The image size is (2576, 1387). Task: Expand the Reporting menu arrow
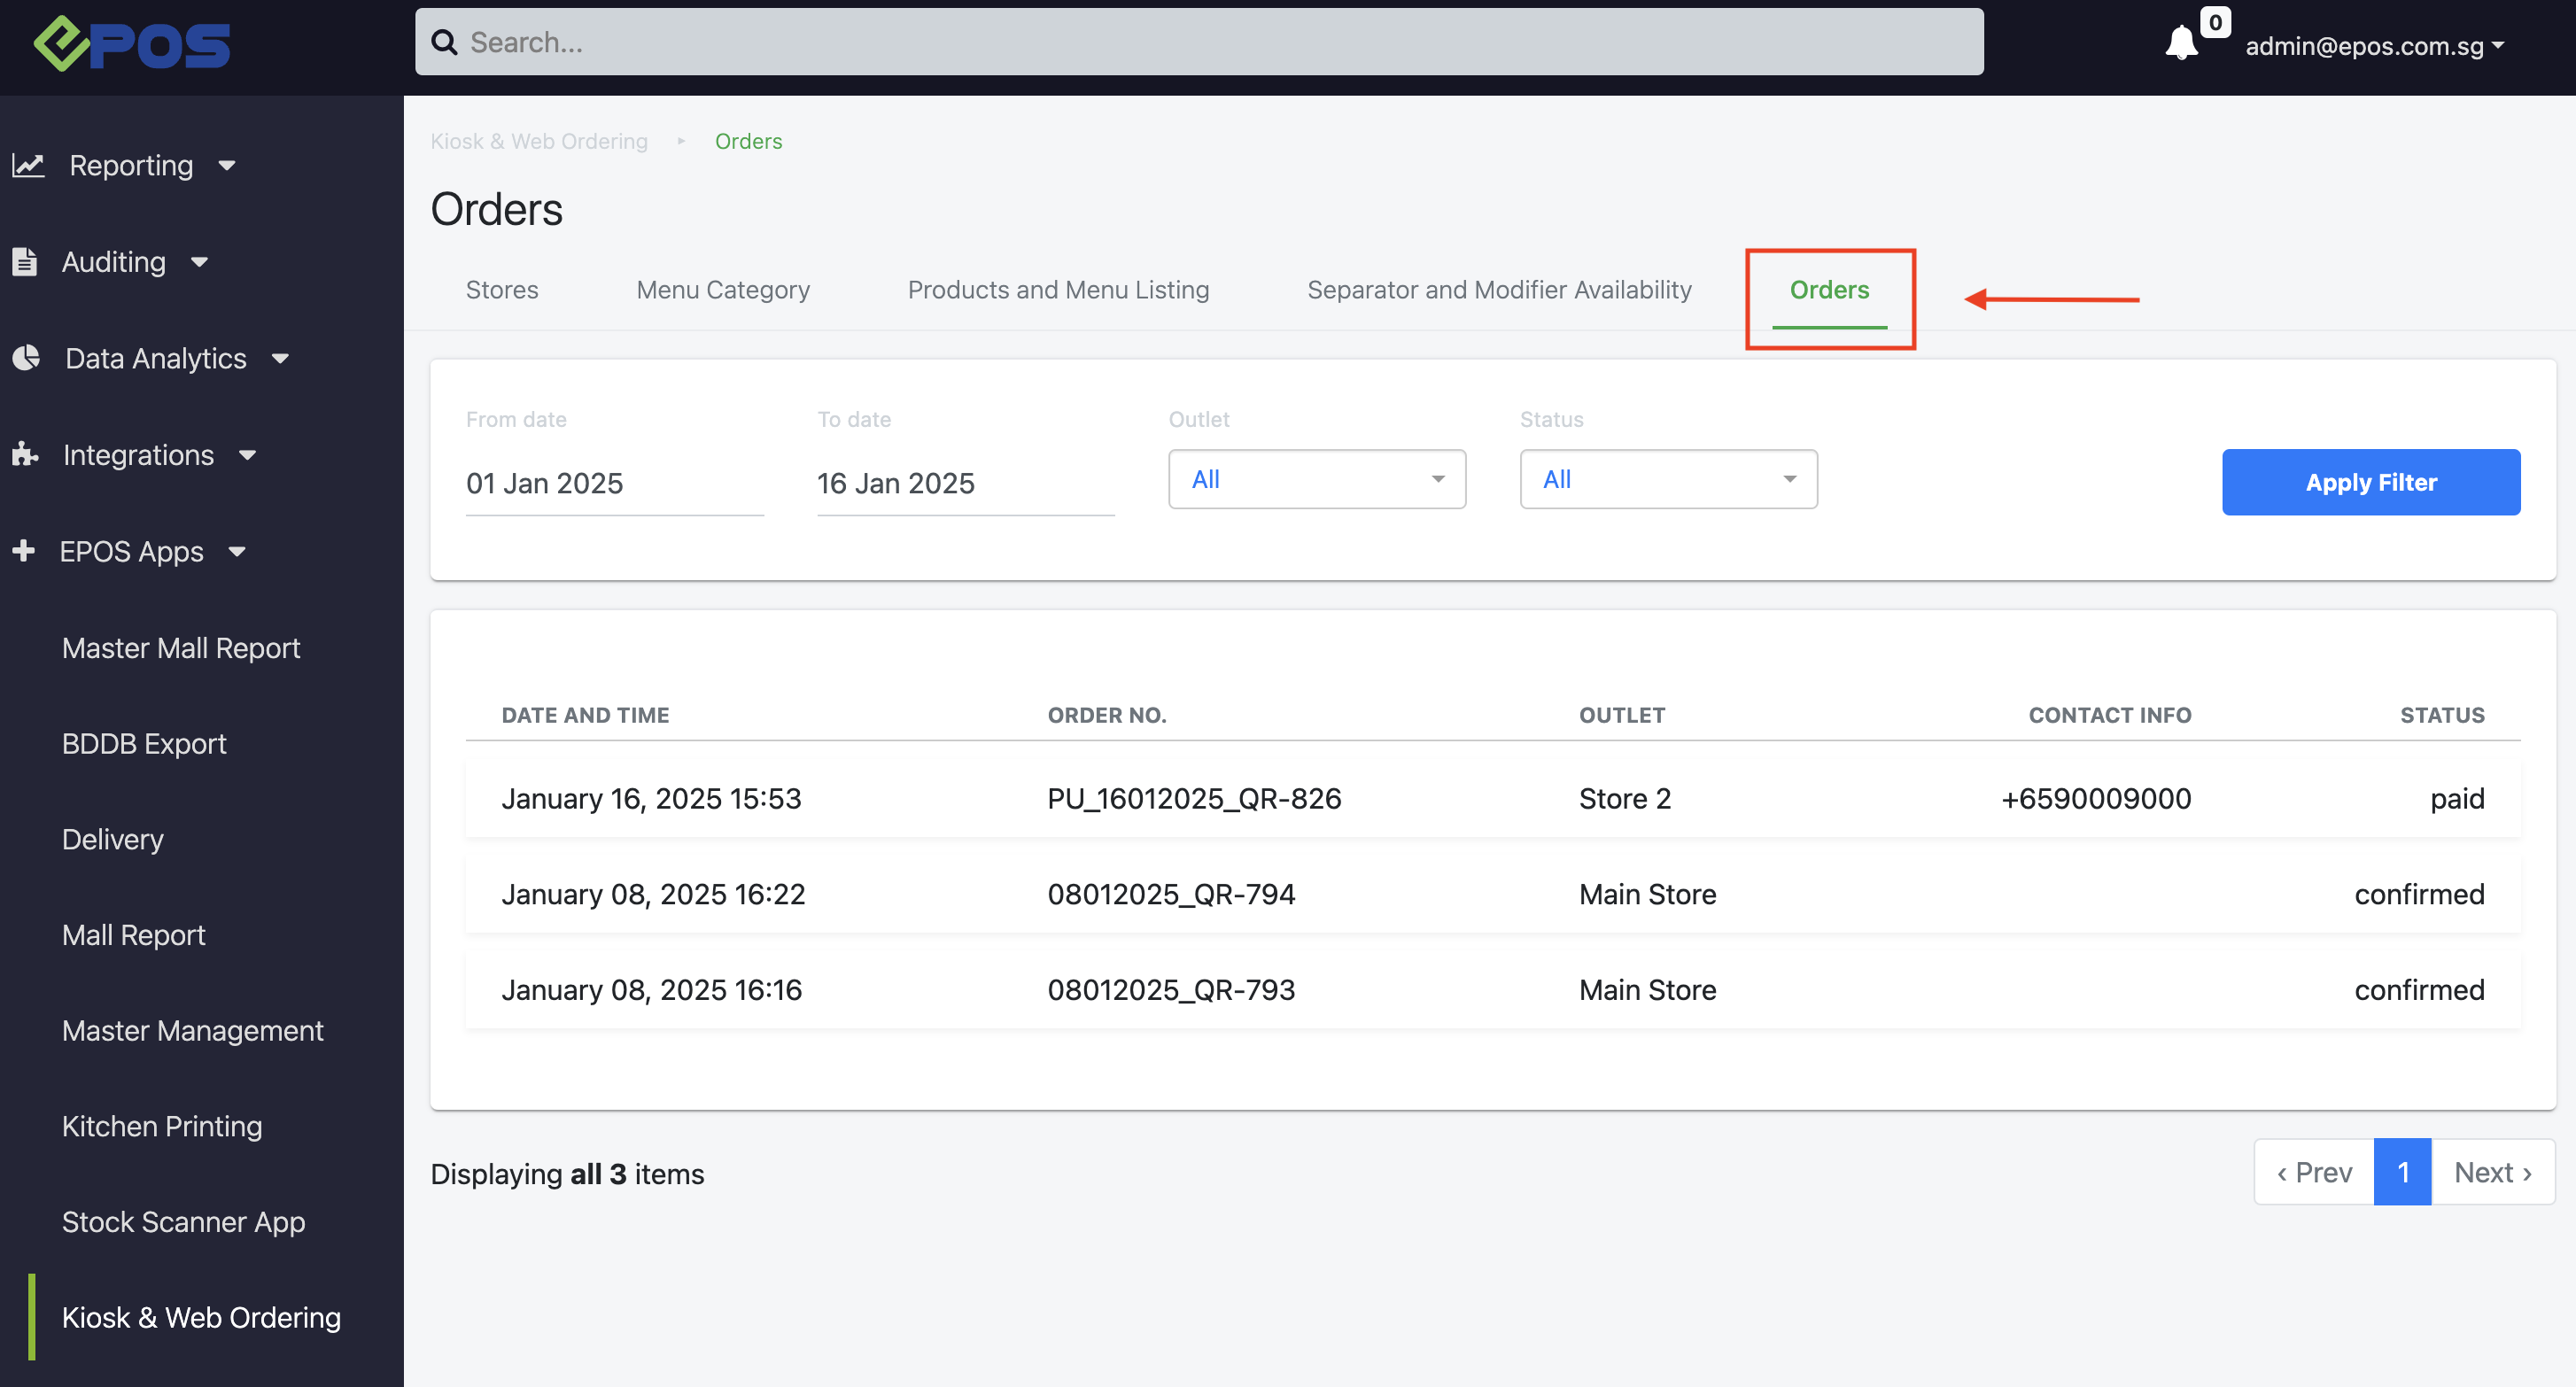pos(227,166)
